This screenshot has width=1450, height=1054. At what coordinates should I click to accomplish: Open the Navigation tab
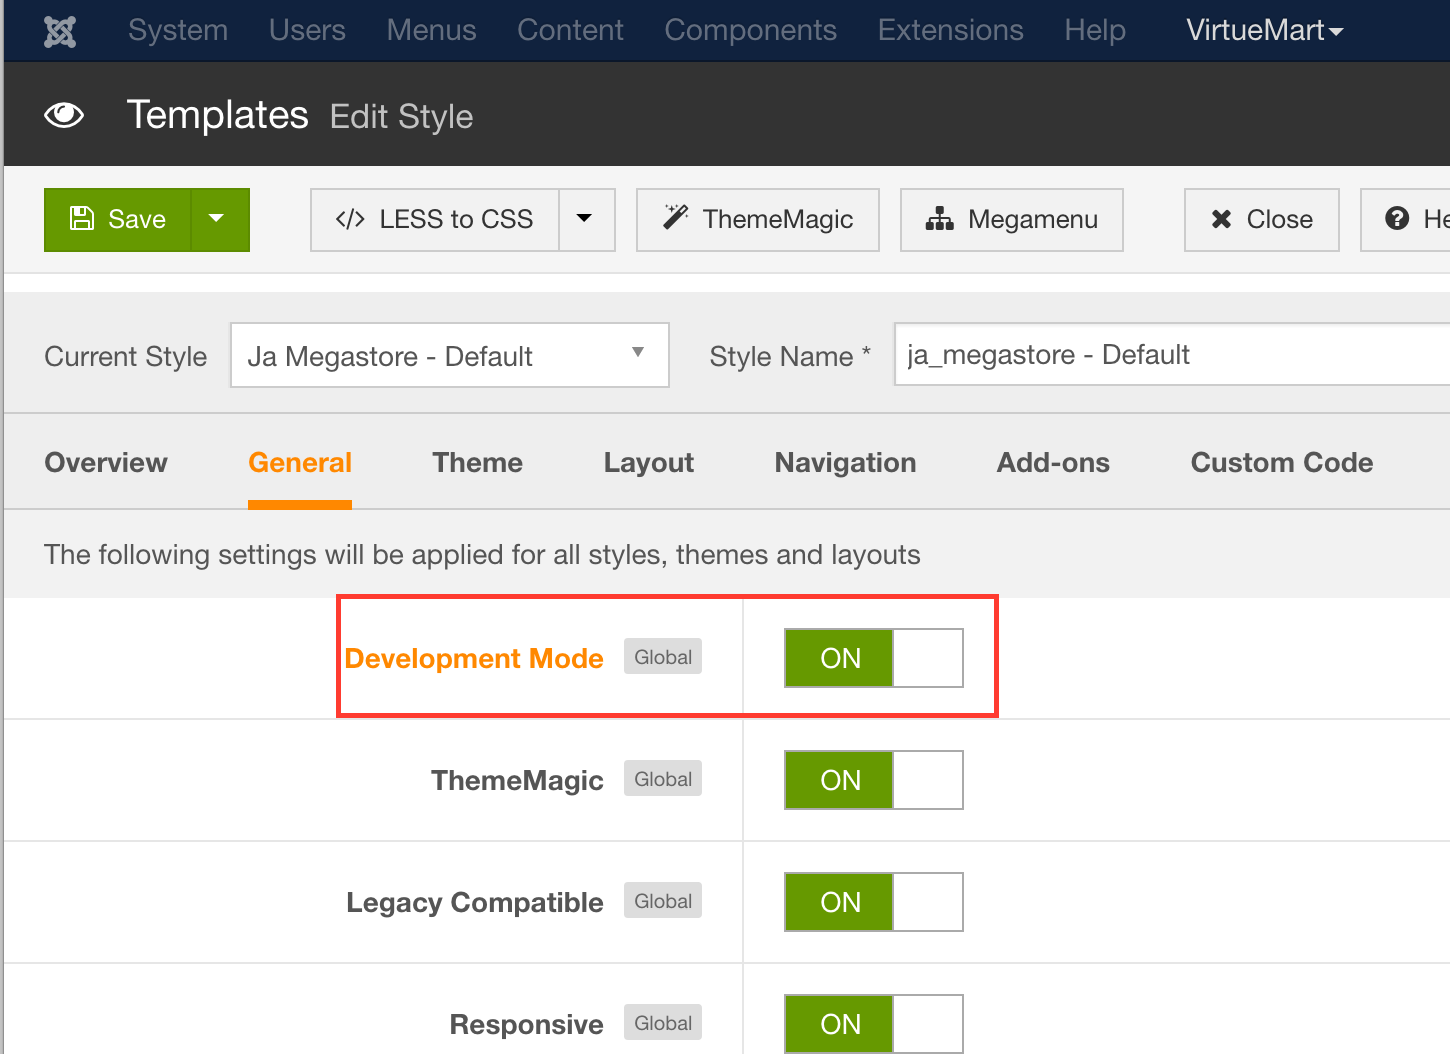tap(846, 462)
